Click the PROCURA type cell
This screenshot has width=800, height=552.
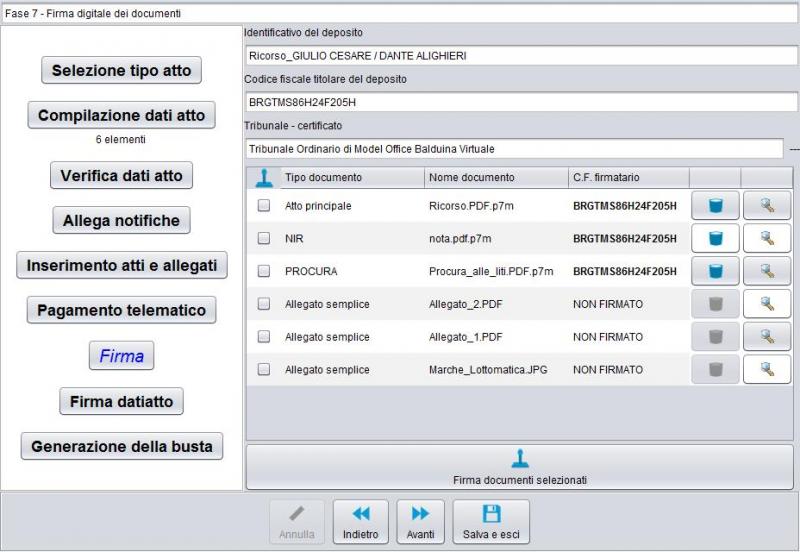pos(311,271)
